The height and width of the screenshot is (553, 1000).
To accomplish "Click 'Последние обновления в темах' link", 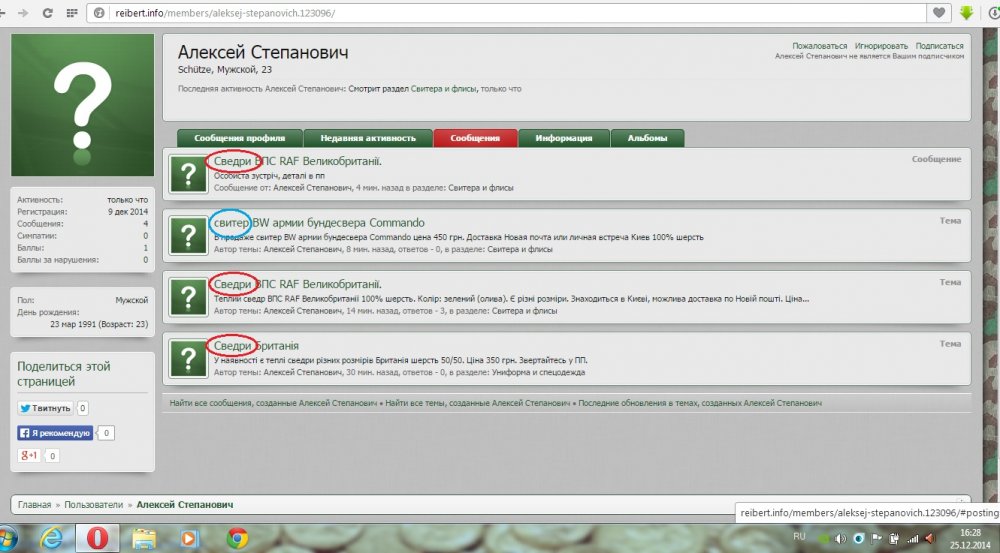I will tap(700, 403).
